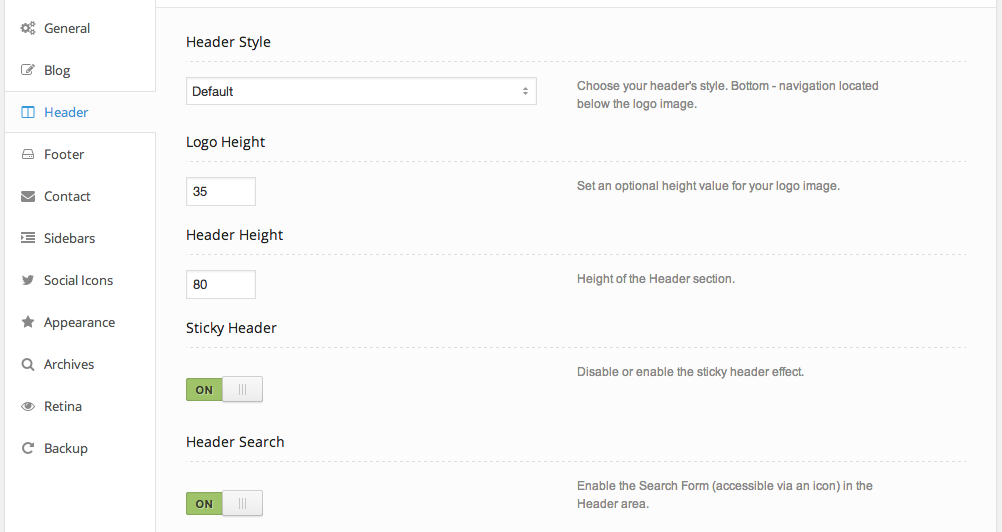Screen dimensions: 1002x532
Task: Click the Social Icons Twitter bird icon
Action: [x=28, y=281]
